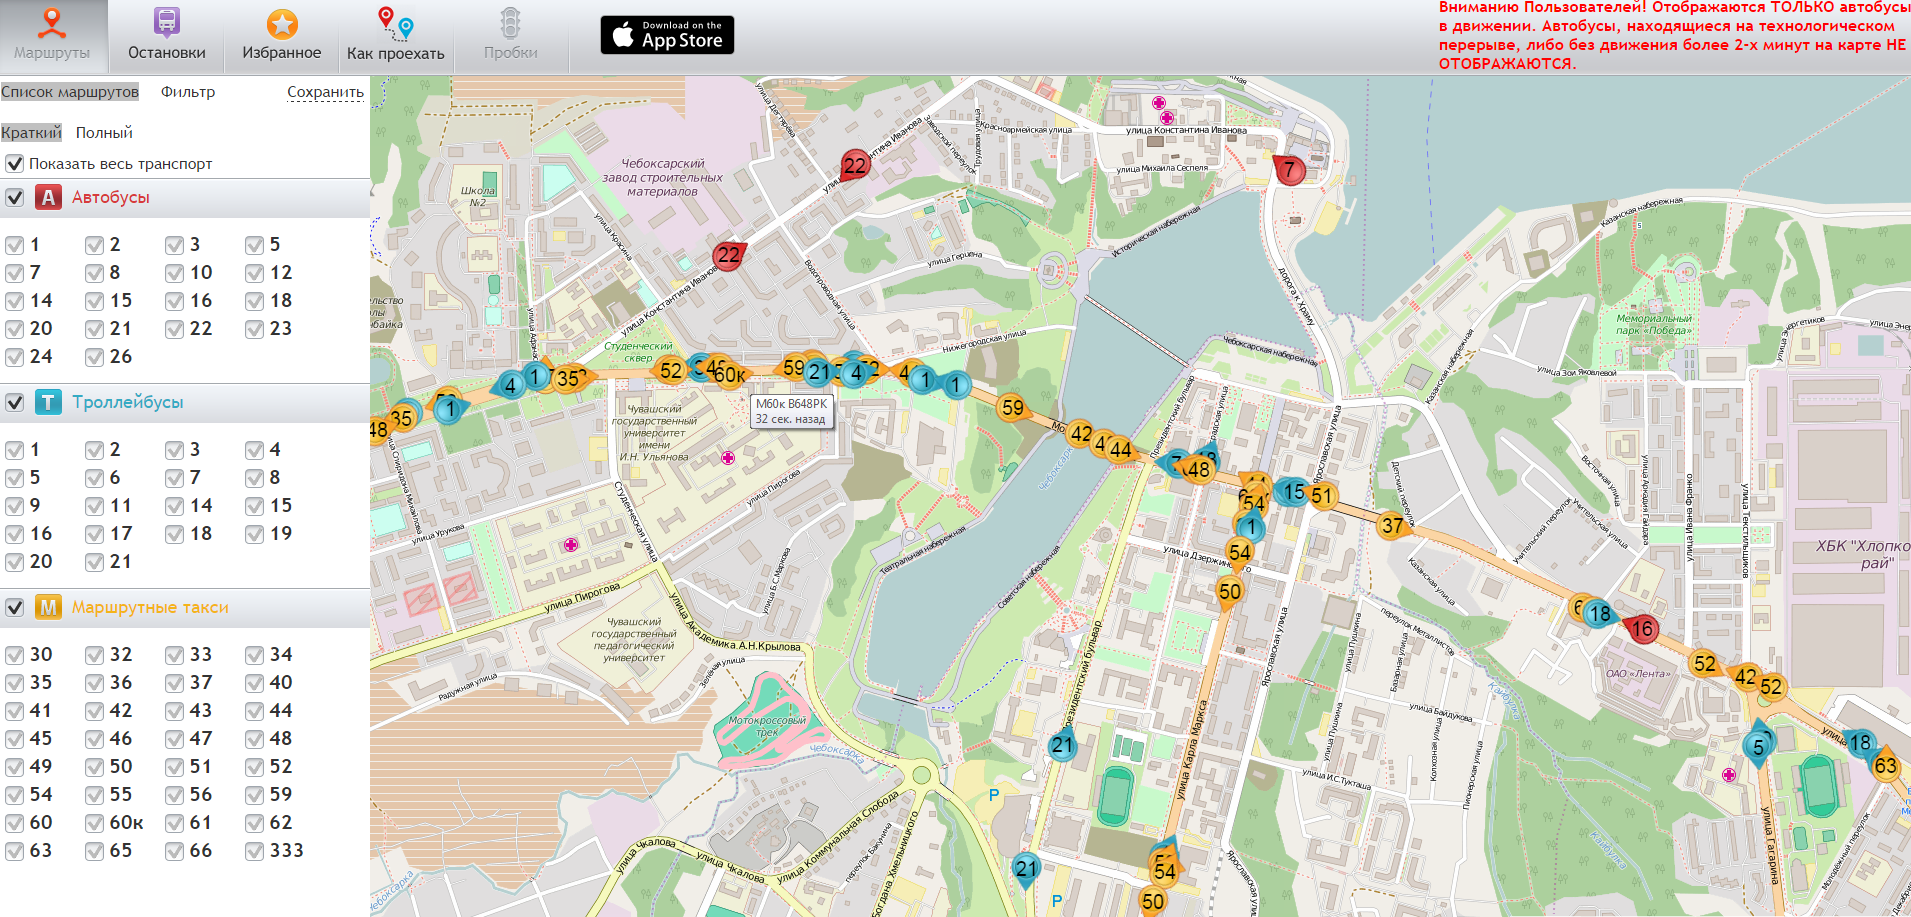Collapse the Автобусы section header
This screenshot has height=917, width=1911.
(110, 197)
